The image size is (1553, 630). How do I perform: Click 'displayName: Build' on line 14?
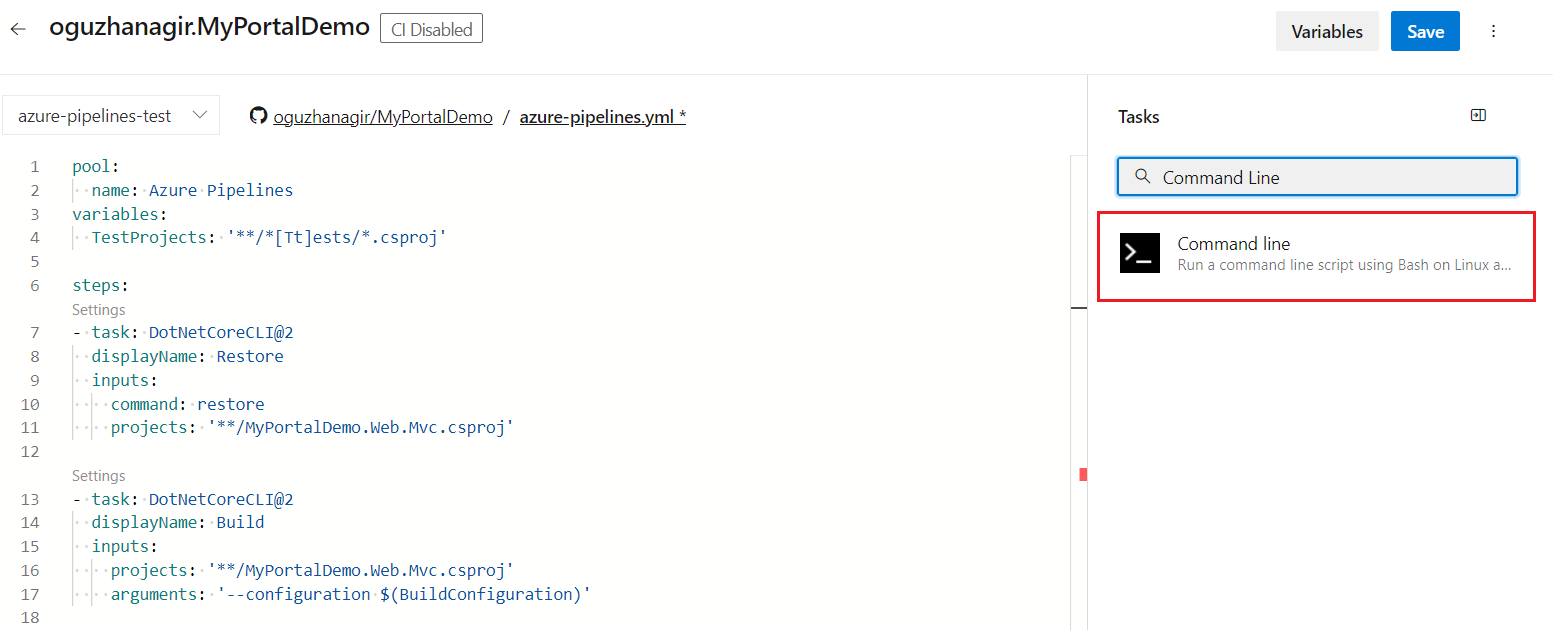point(178,522)
